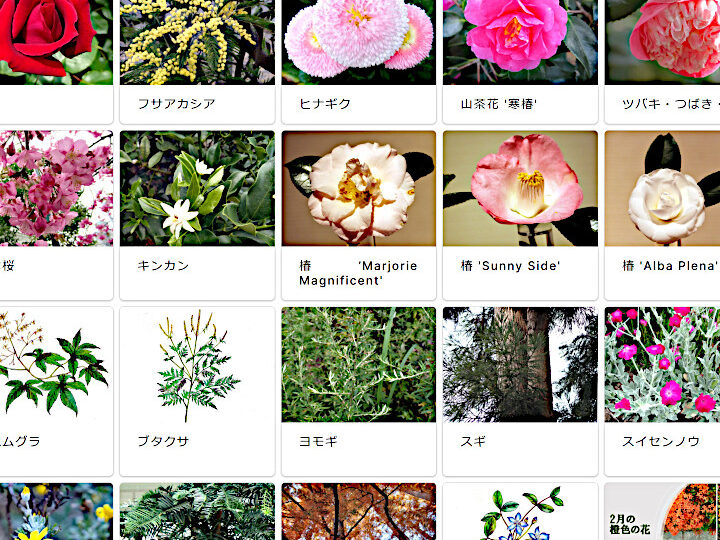
Task: Open the blue star flower illustration
Action: click(x=520, y=512)
